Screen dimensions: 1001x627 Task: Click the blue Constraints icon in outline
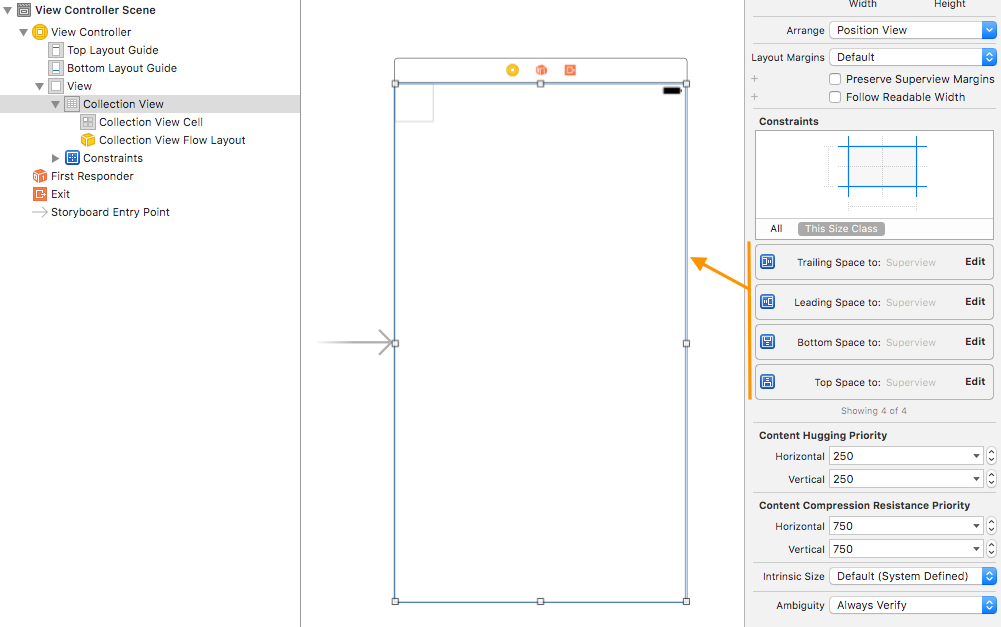72,158
